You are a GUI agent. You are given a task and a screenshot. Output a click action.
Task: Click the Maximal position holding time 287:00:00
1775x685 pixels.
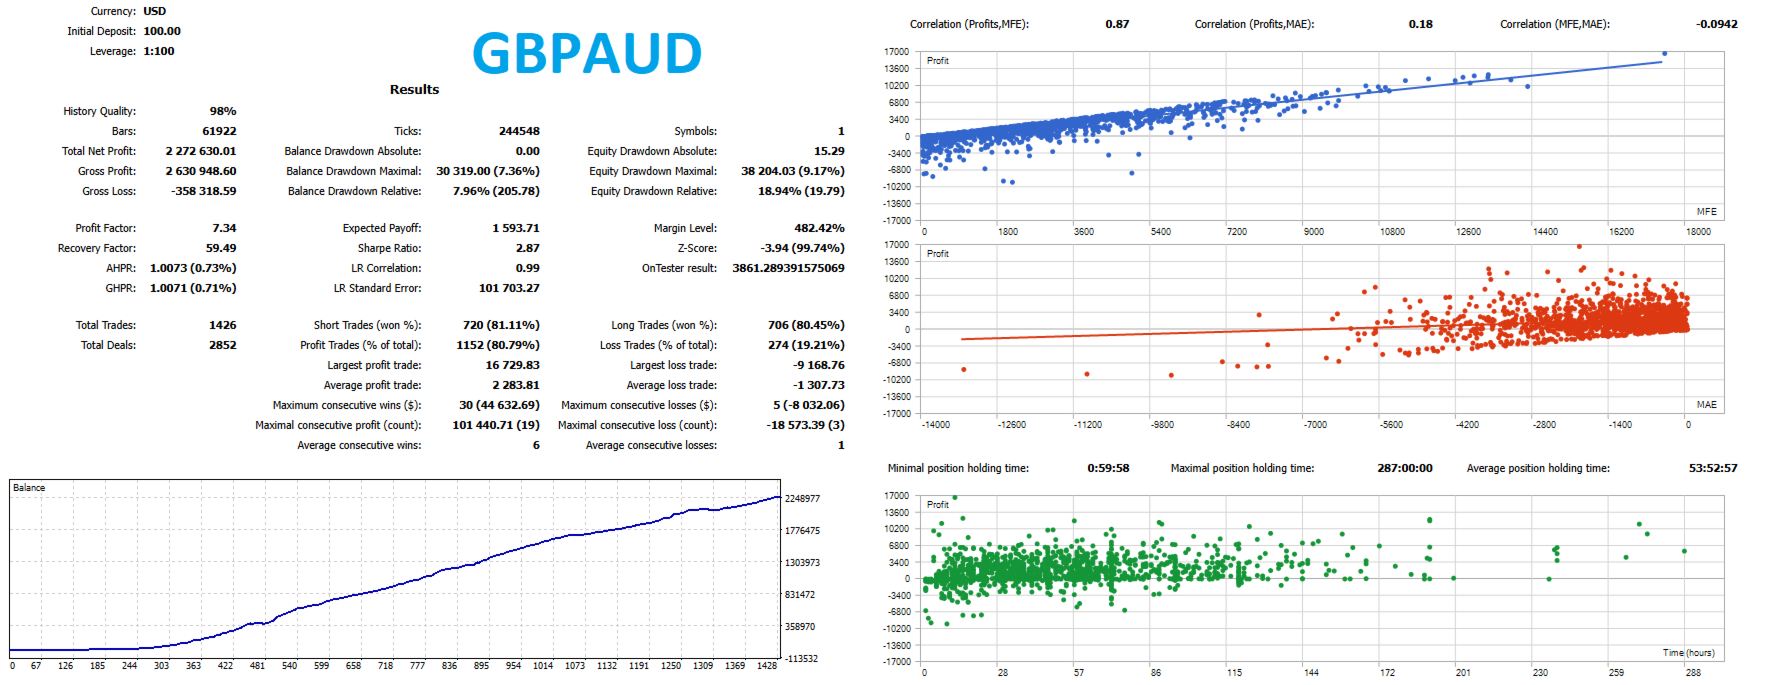coord(1404,468)
